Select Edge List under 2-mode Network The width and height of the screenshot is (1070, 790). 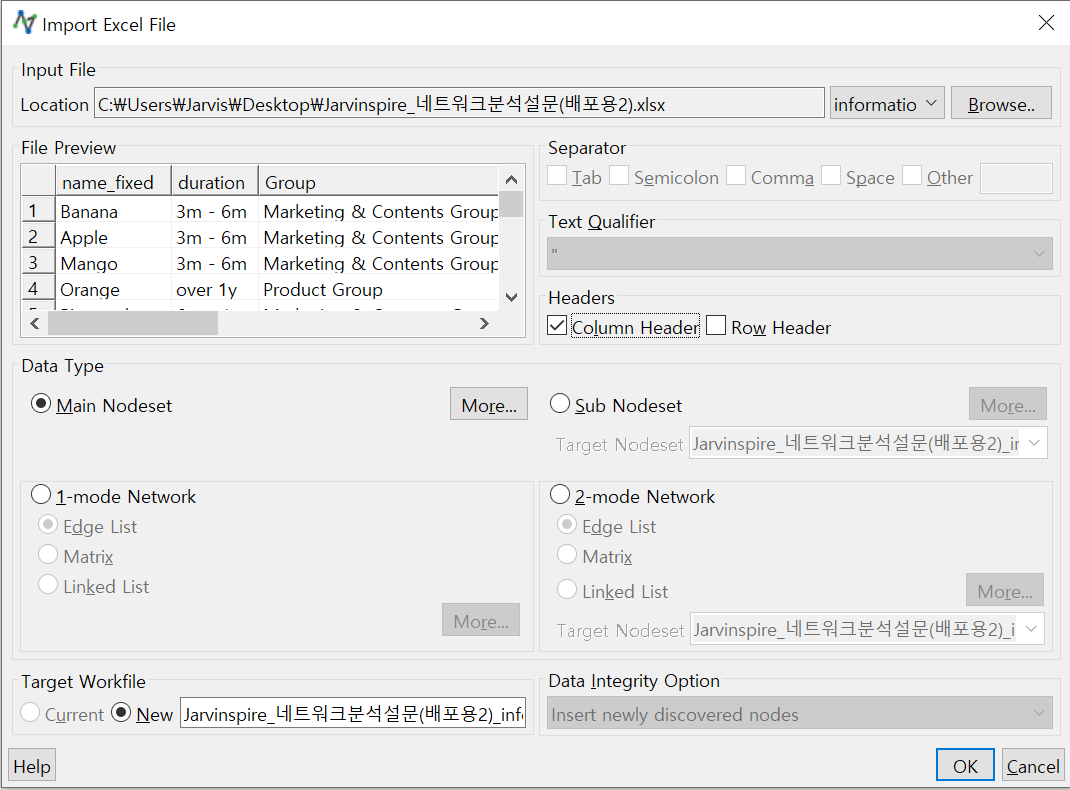pos(566,525)
